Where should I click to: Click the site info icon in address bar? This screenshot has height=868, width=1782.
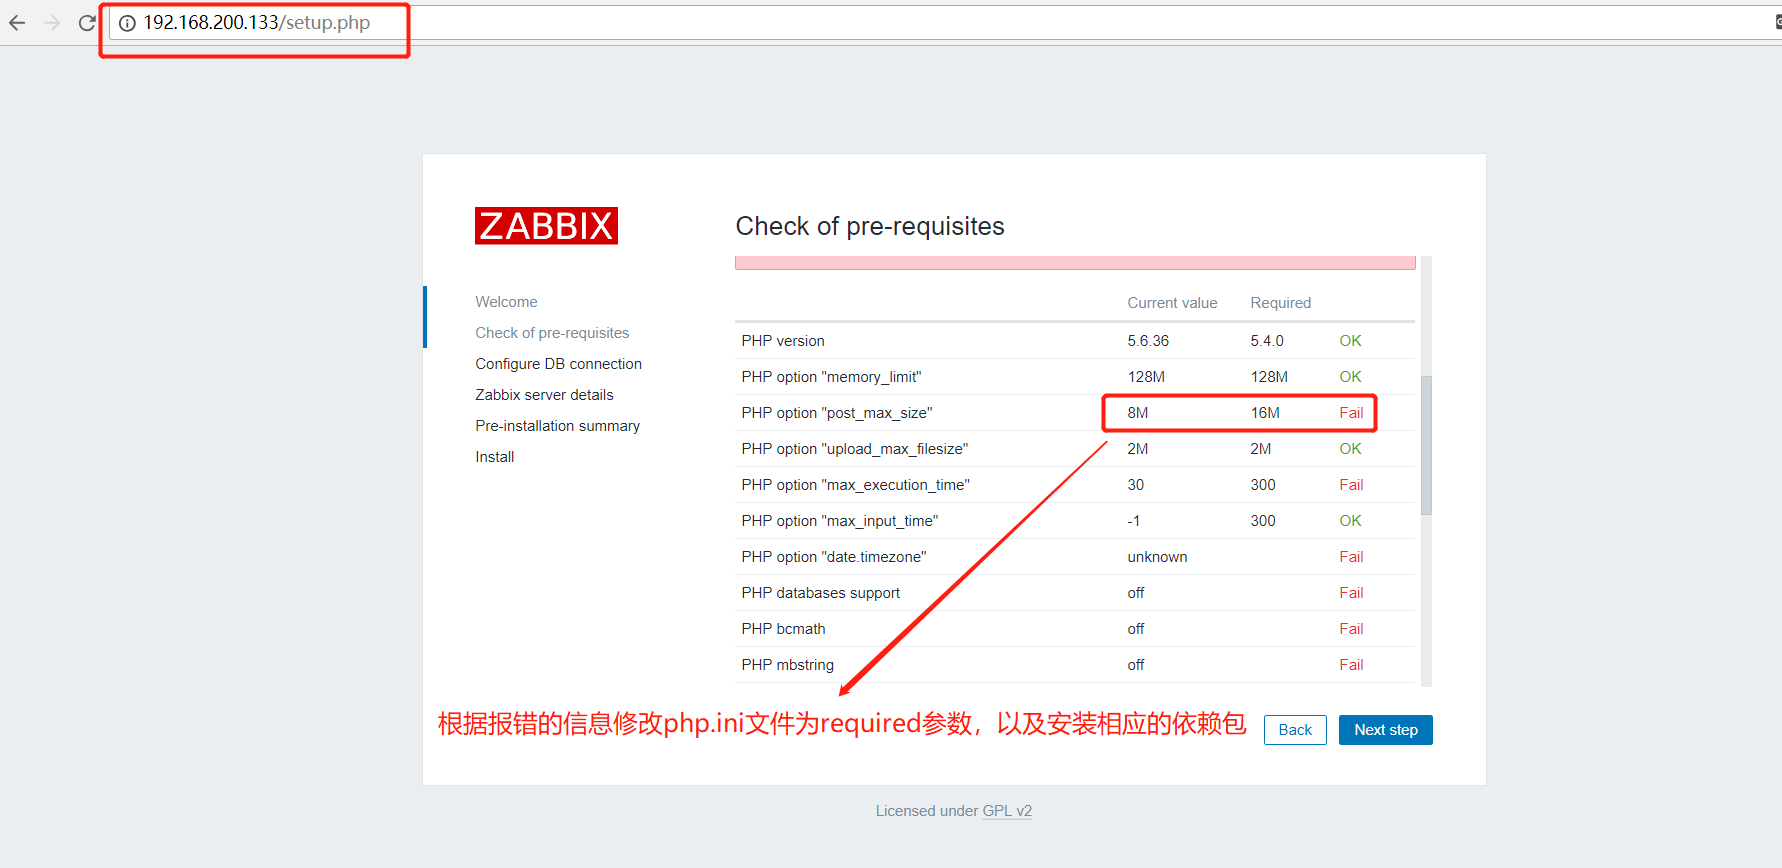127,23
